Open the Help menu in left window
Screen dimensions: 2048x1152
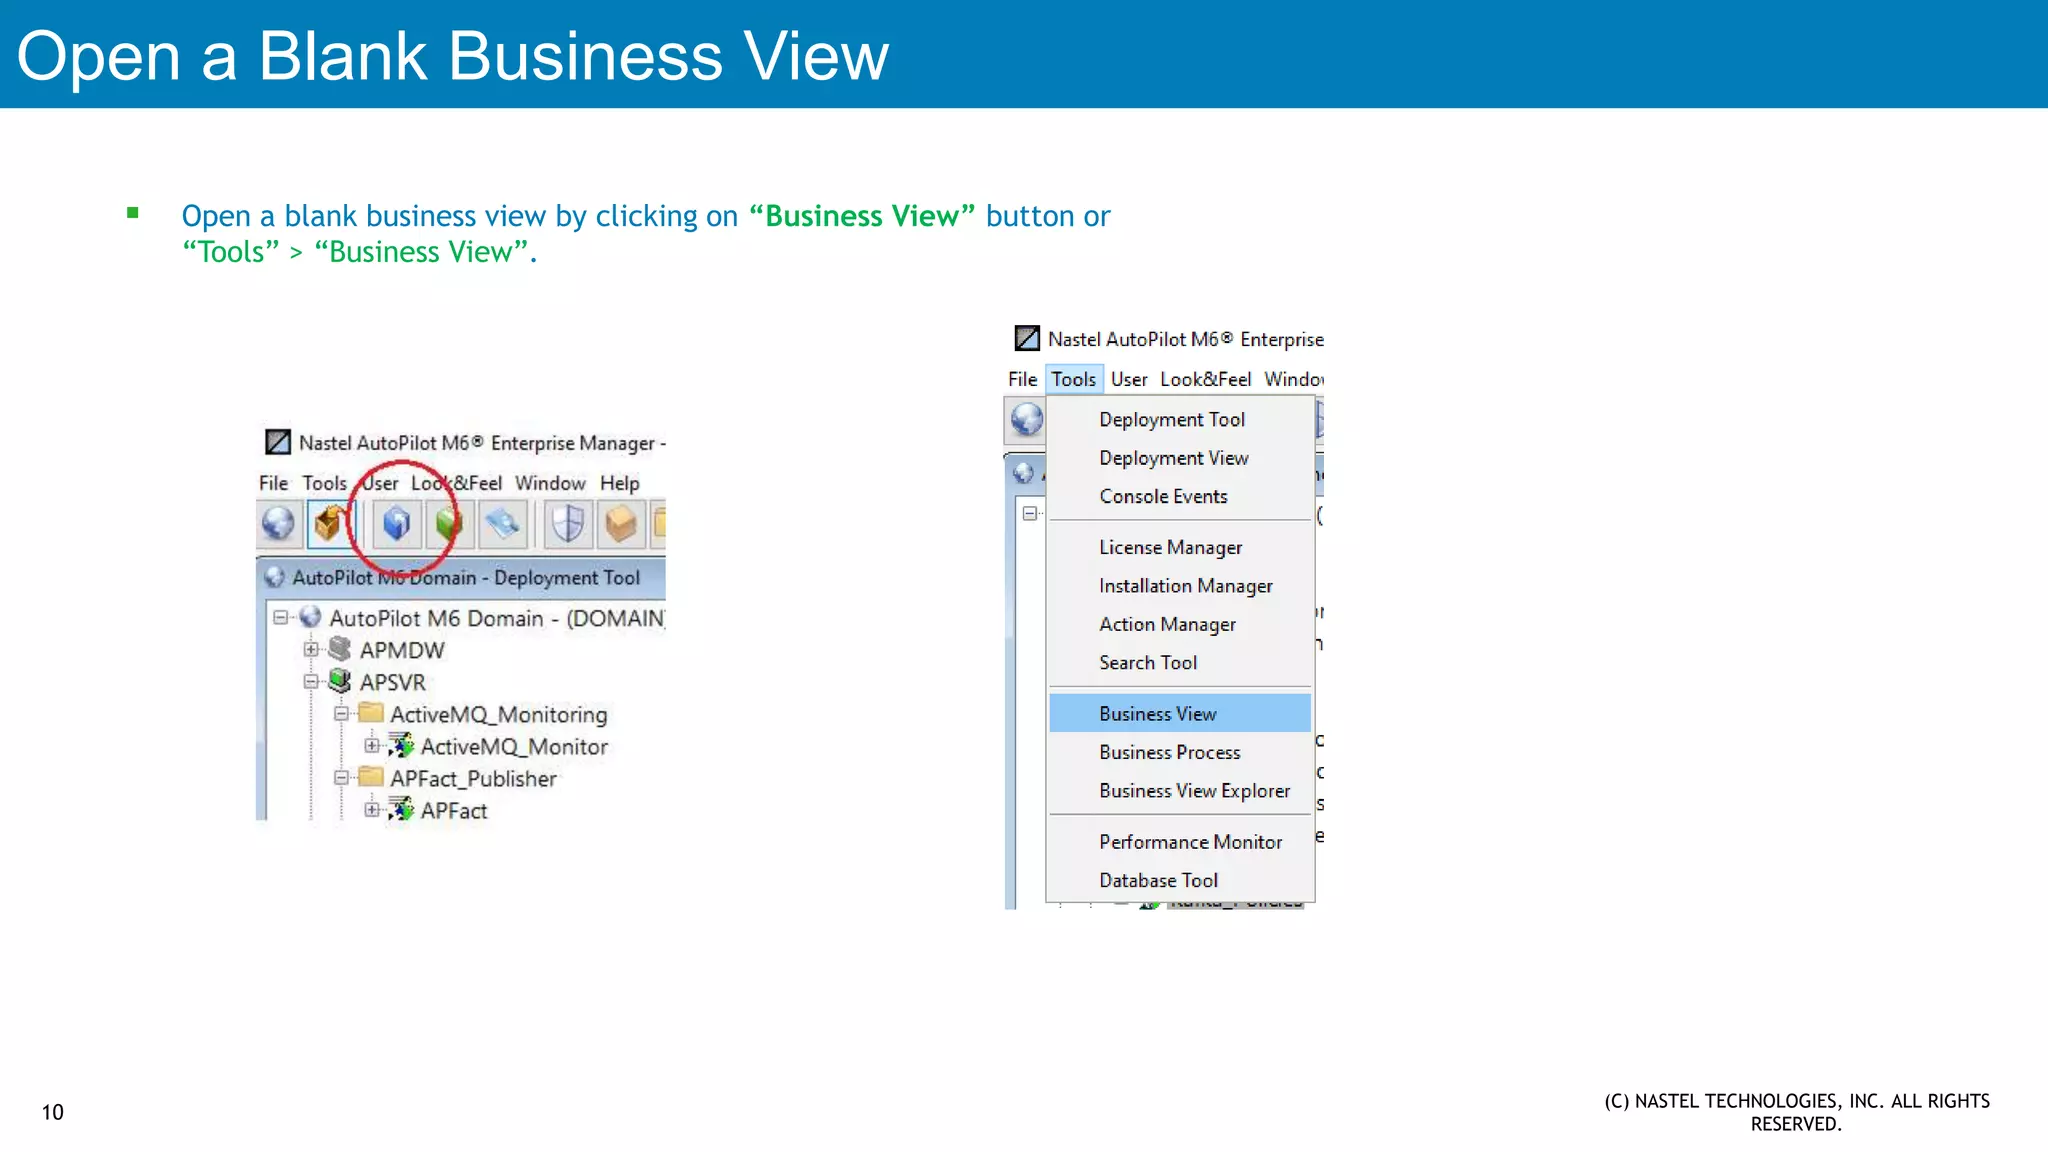619,483
